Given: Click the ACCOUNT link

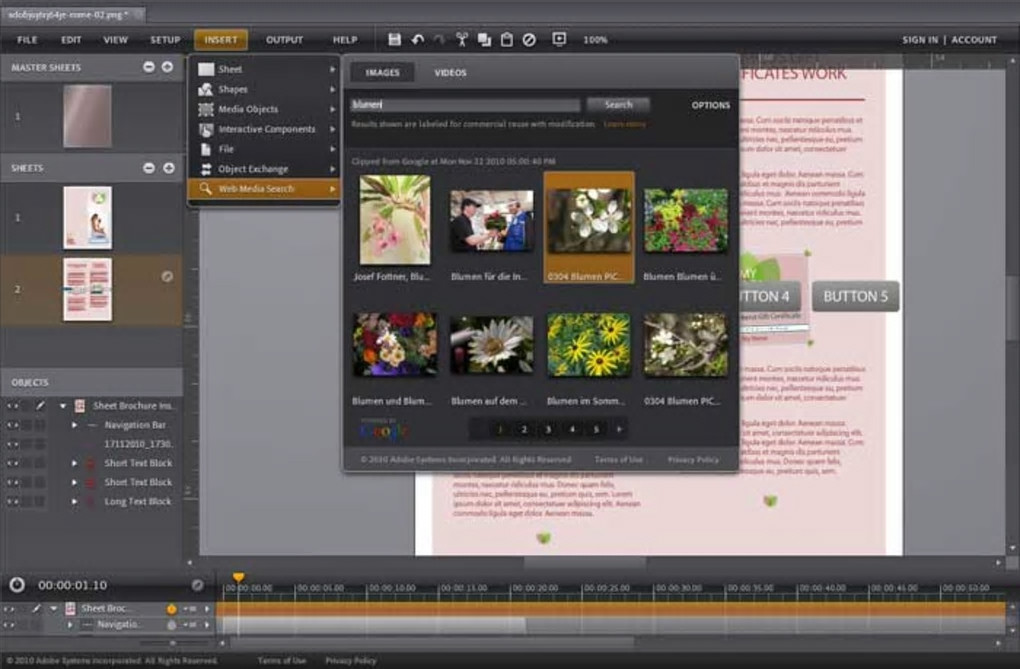Looking at the screenshot, I should 974,40.
